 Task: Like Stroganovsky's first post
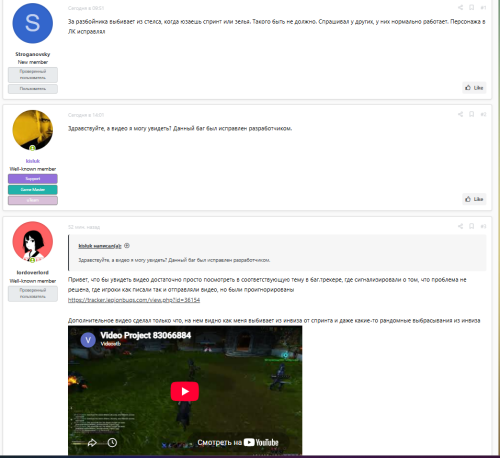[x=474, y=88]
